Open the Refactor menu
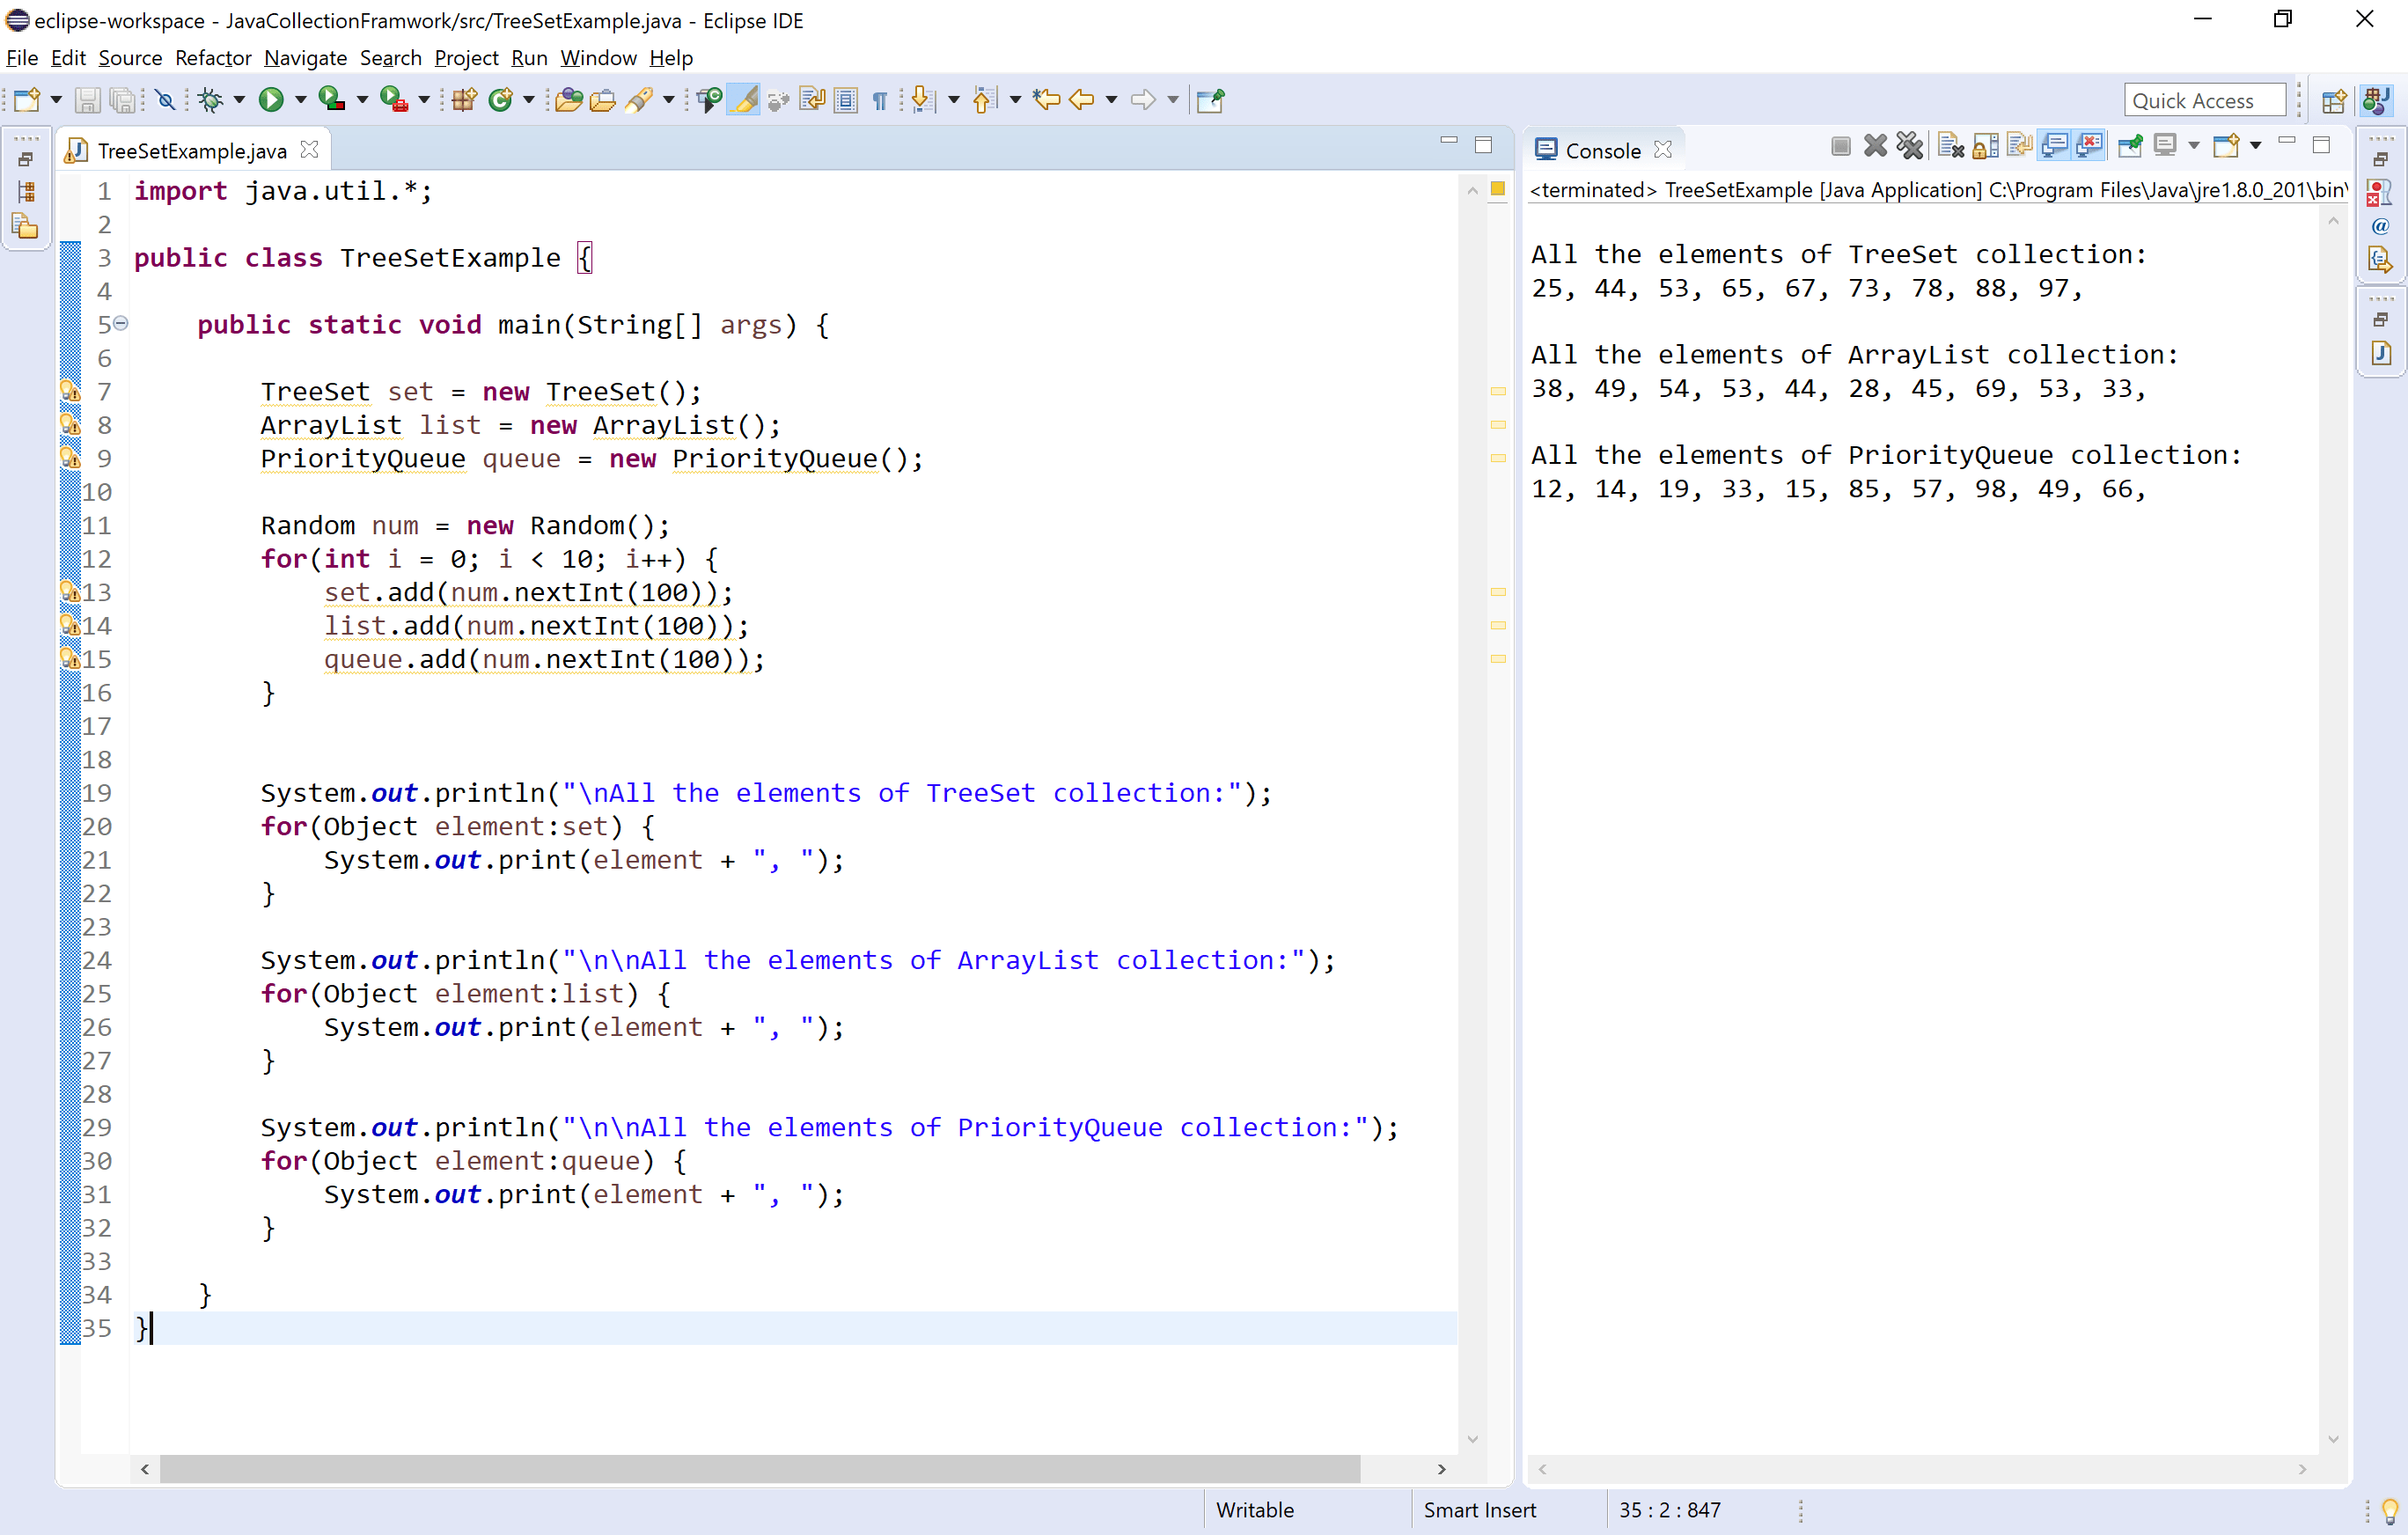 [212, 58]
